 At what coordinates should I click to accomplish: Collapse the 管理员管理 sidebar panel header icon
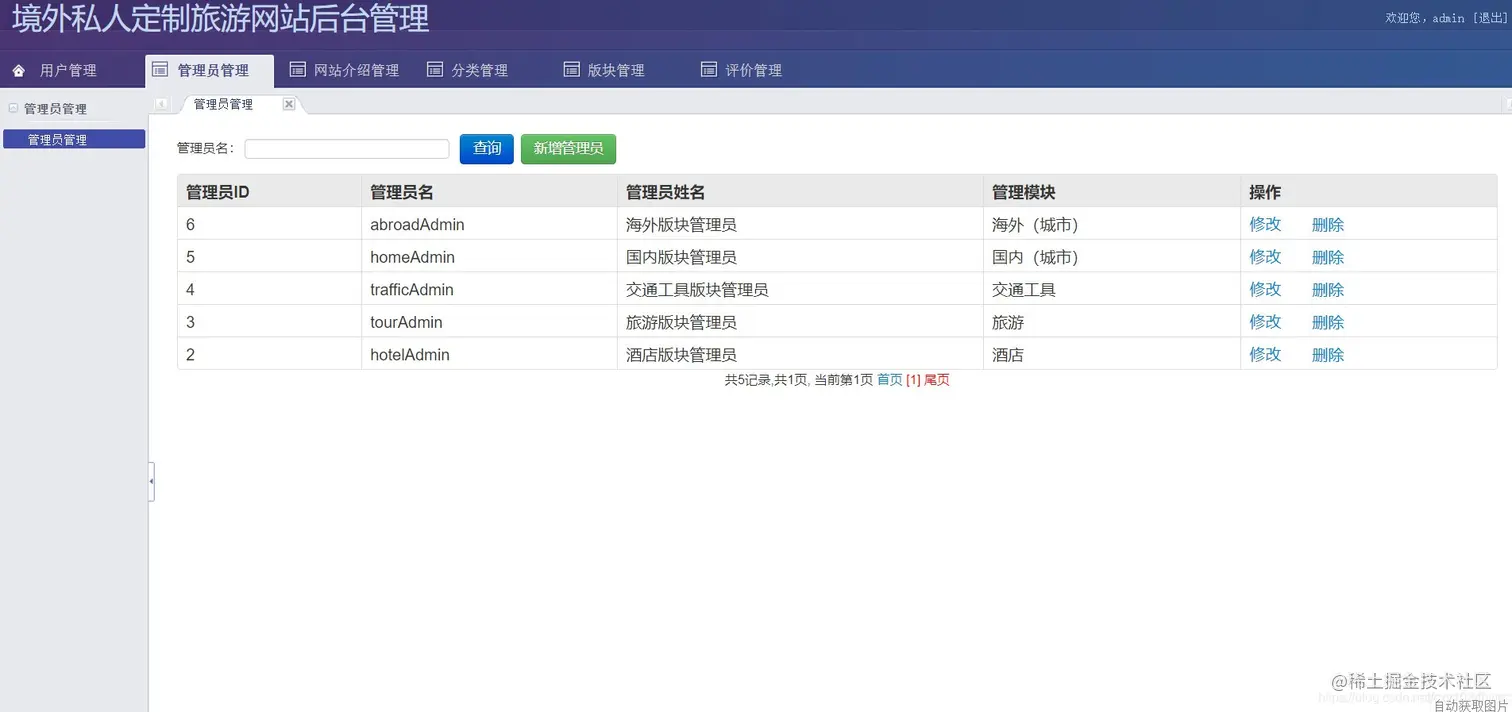coord(13,107)
